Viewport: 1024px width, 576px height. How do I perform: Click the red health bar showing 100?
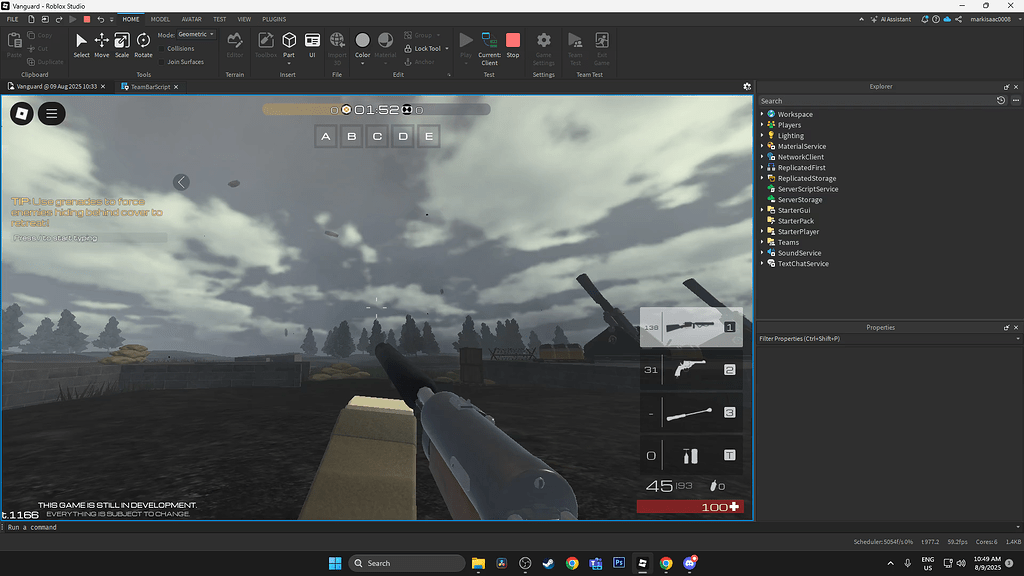click(x=690, y=507)
